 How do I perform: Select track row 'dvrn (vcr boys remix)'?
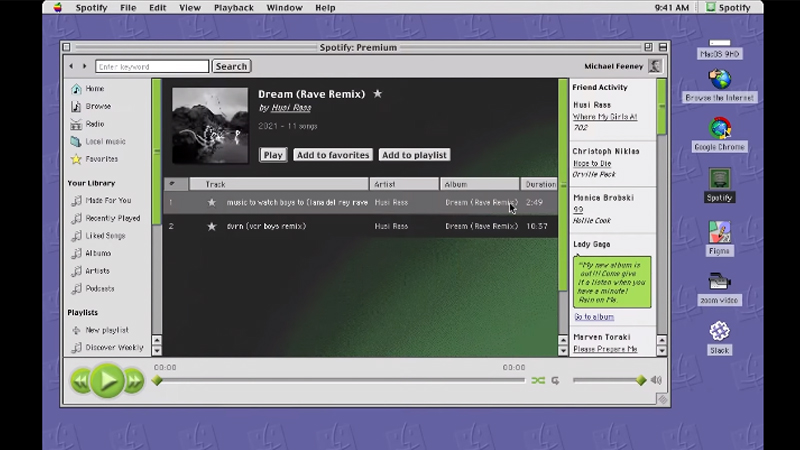pos(360,226)
